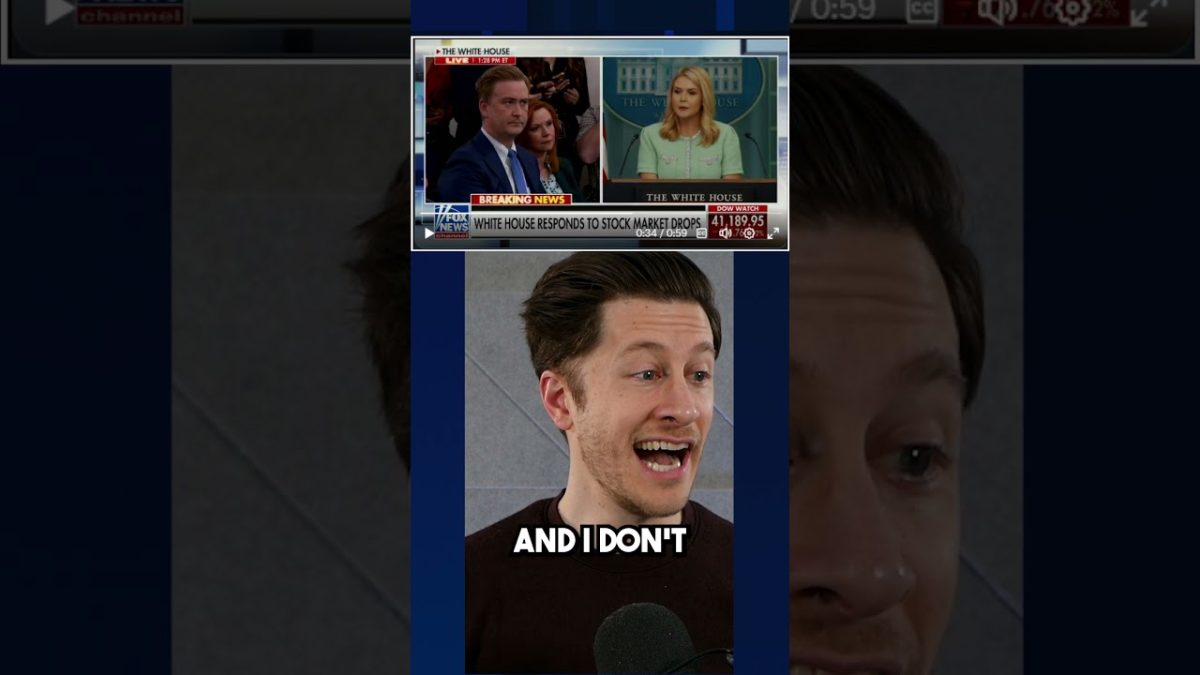Screen dimensions: 1200x675
Task: Open settings gear in the embedded news clip
Action: tap(748, 233)
